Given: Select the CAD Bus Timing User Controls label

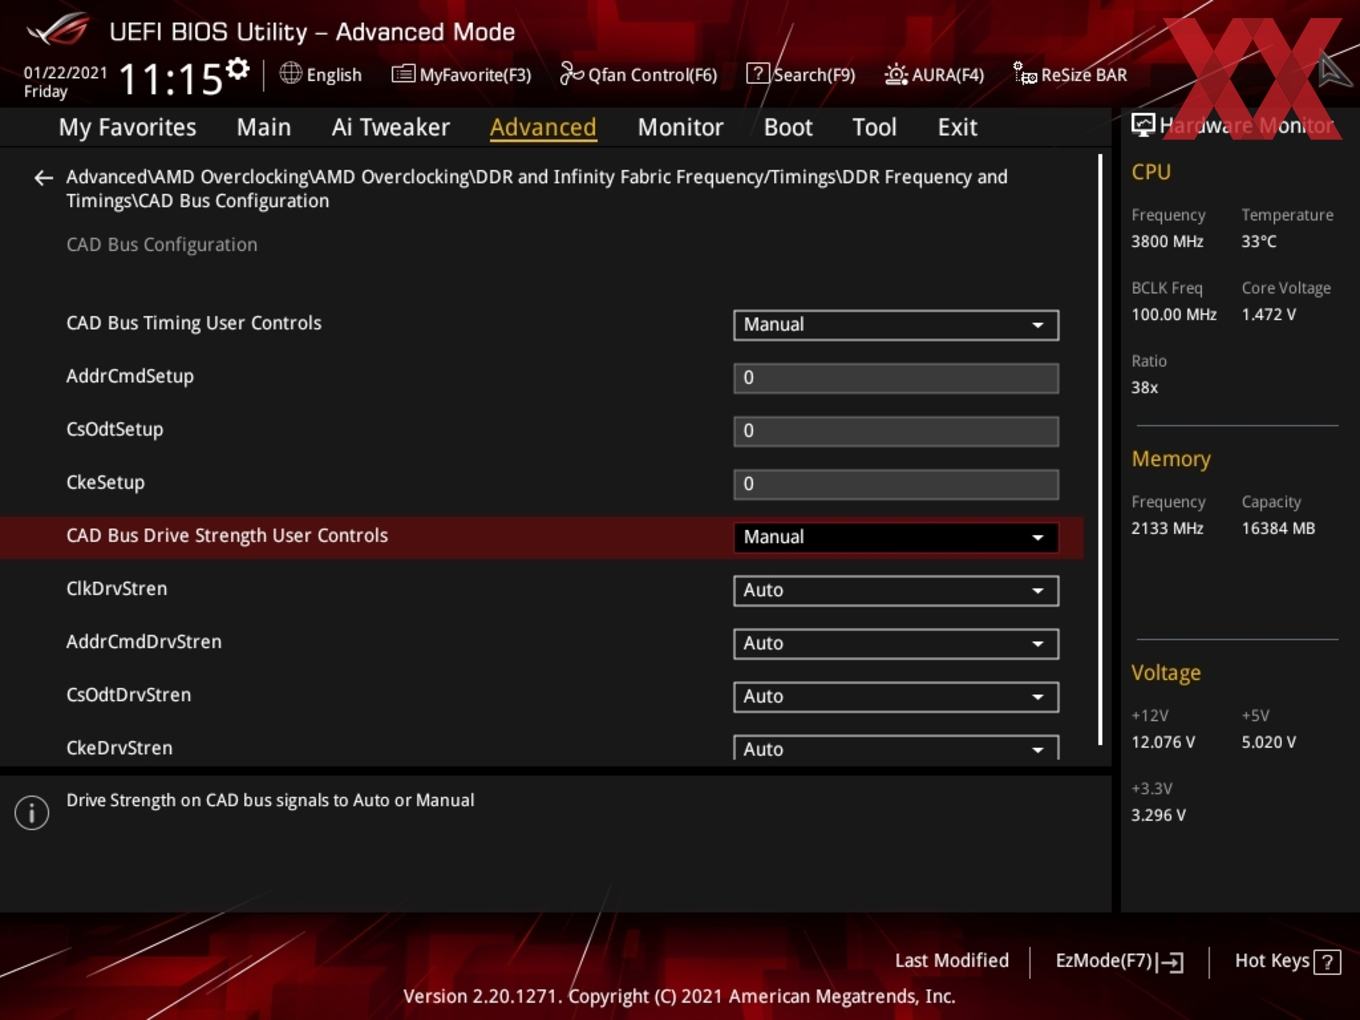Looking at the screenshot, I should coord(194,323).
